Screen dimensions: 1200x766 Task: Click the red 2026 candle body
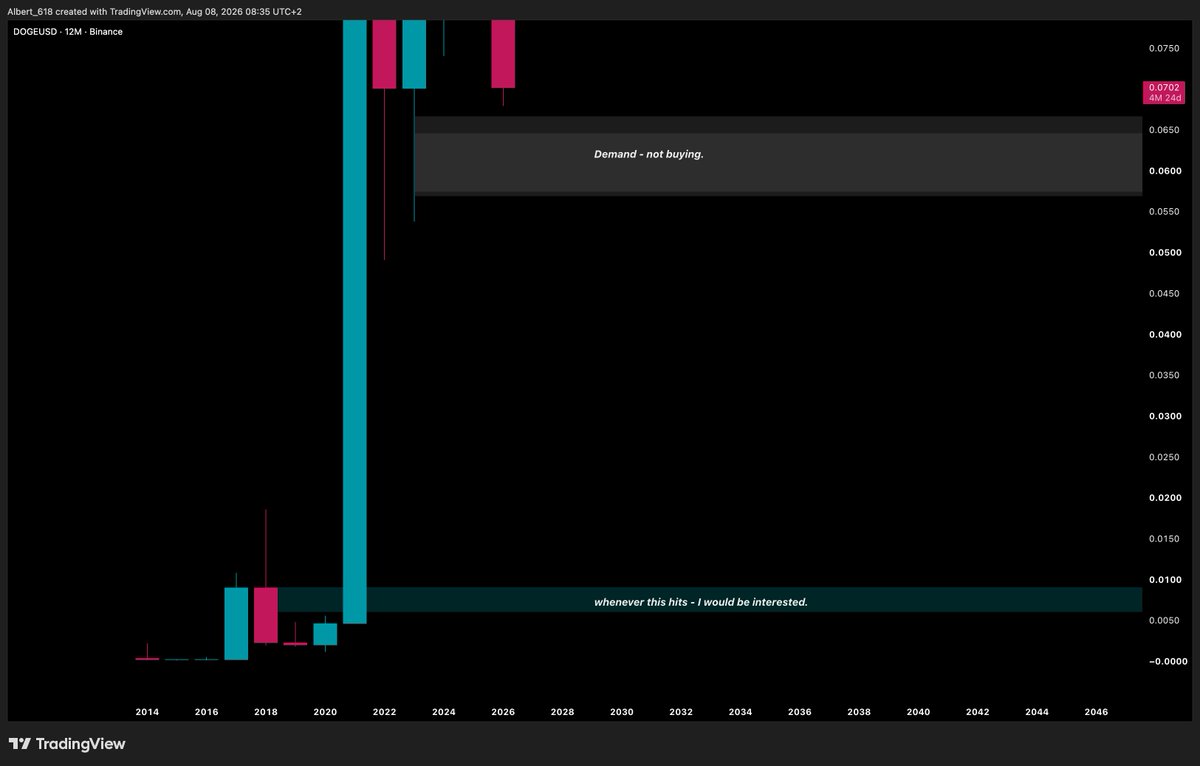(503, 54)
